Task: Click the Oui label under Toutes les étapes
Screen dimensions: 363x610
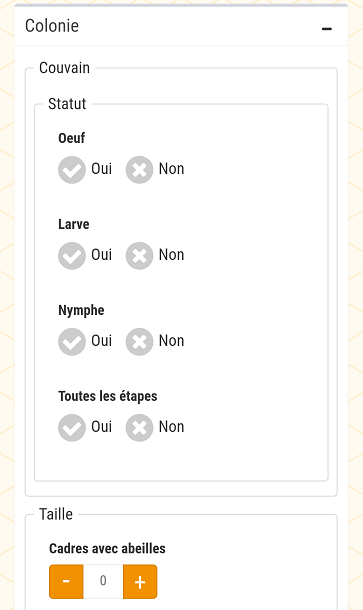Action: click(x=102, y=427)
